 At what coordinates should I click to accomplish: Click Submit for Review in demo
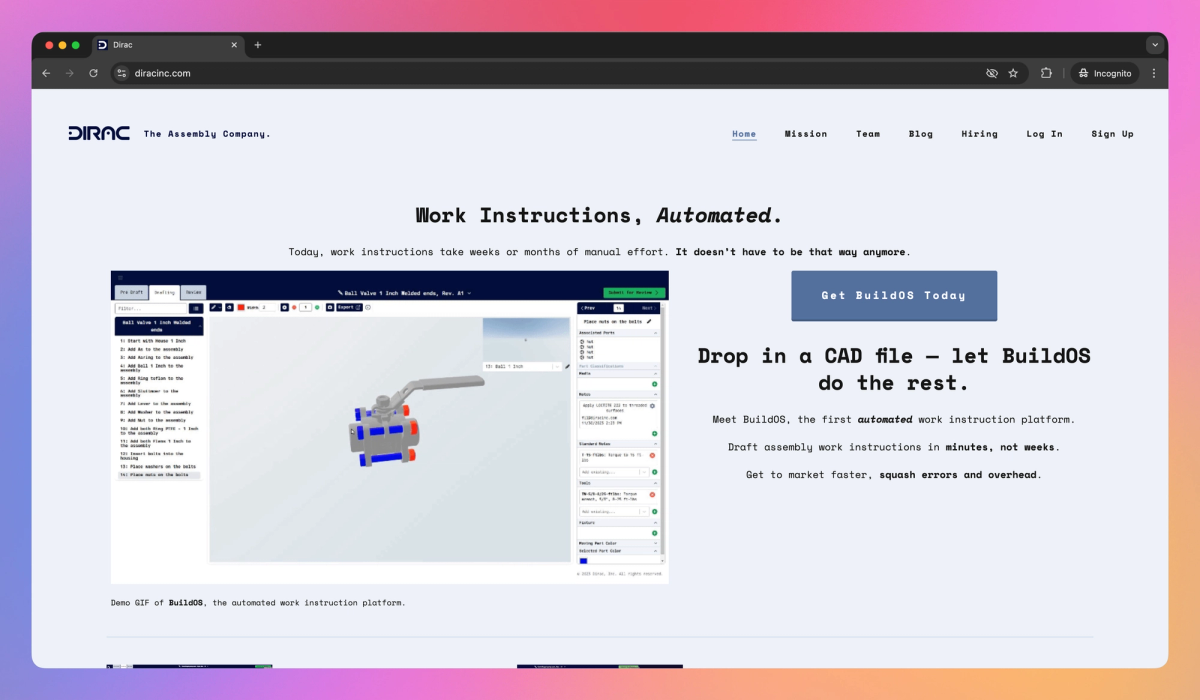(x=634, y=292)
